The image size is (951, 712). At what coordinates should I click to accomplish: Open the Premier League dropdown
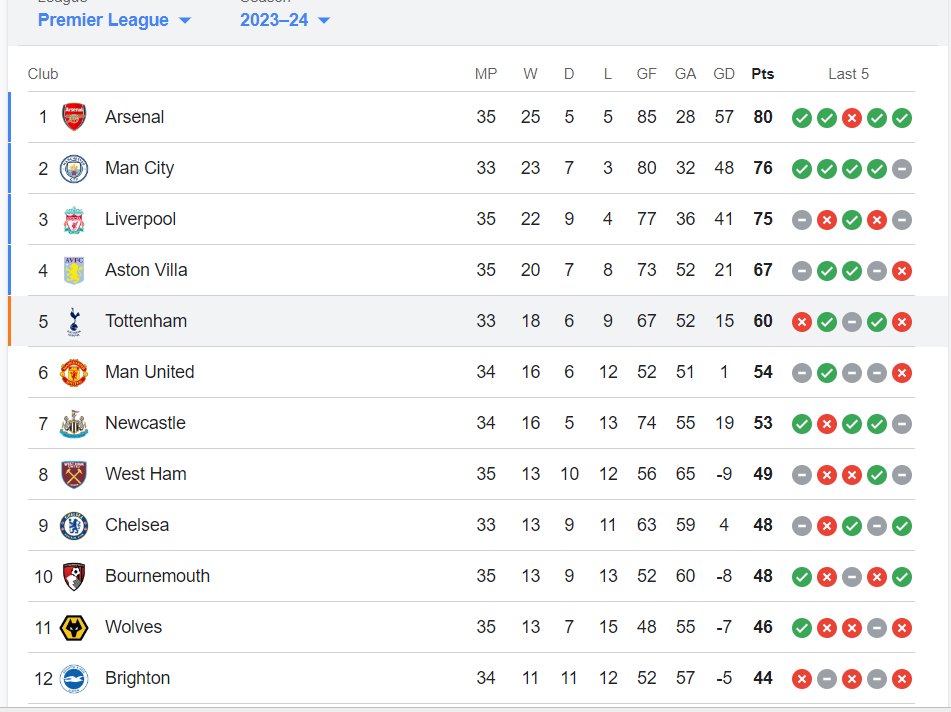(114, 20)
